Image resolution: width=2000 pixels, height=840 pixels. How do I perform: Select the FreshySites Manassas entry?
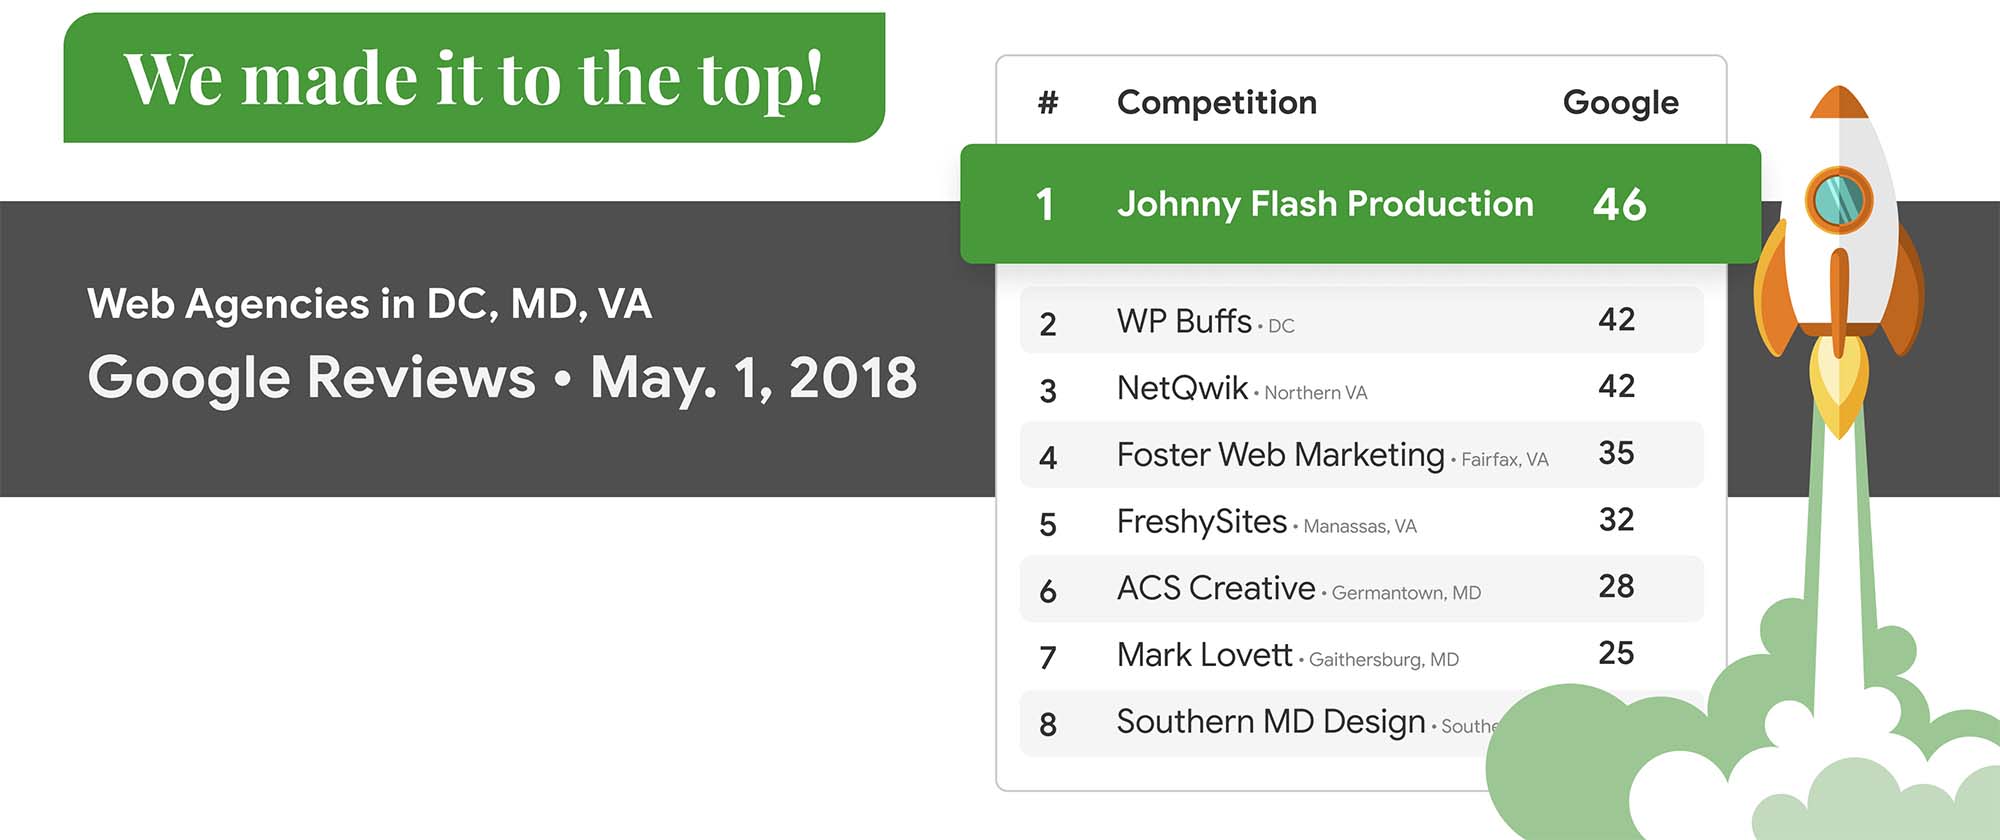tap(1361, 521)
